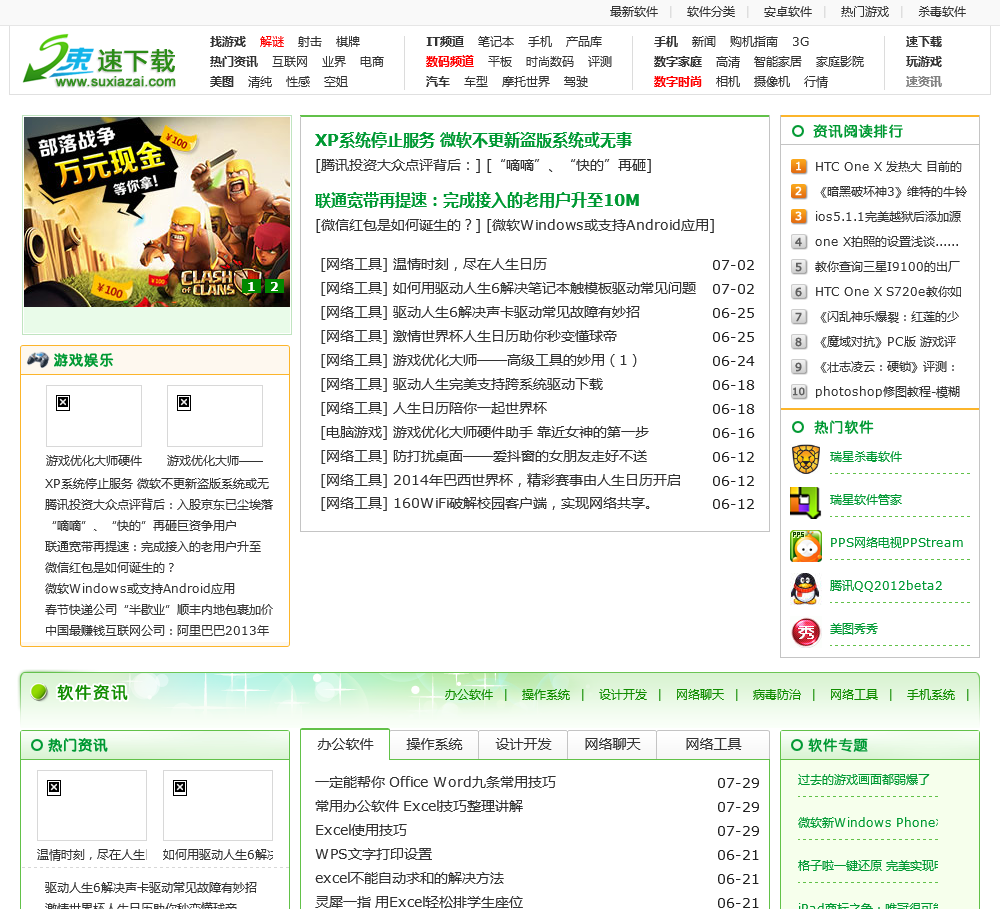1000x909 pixels.
Task: Open article 游戏优化大师硬件助手 靠近女神的第一步
Action: (520, 432)
